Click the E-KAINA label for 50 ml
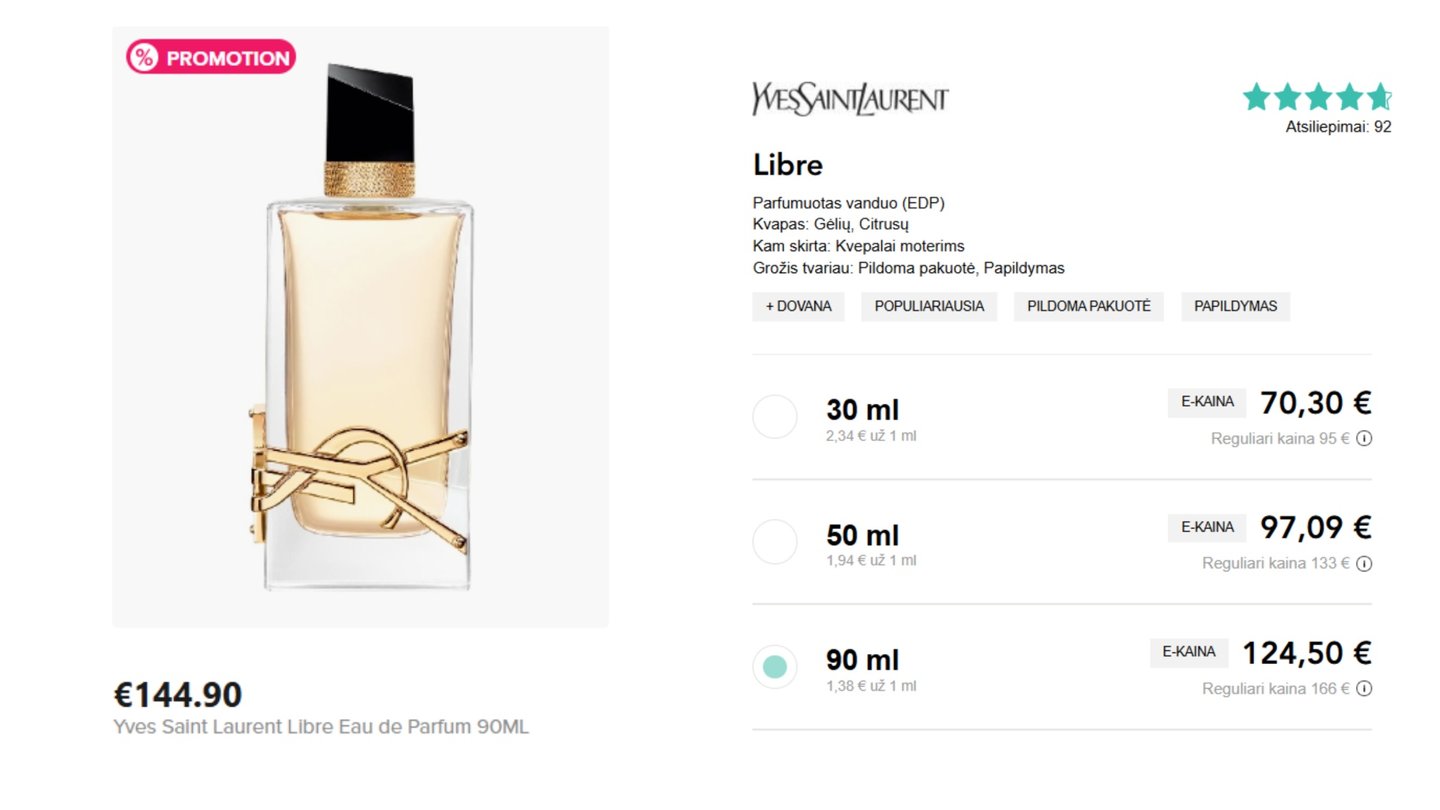Image resolution: width=1440 pixels, height=810 pixels. (1207, 527)
